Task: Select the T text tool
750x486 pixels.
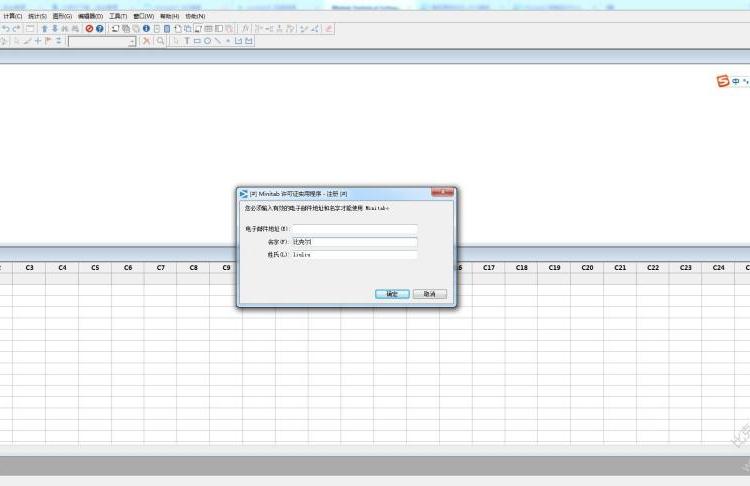Action: [x=187, y=41]
